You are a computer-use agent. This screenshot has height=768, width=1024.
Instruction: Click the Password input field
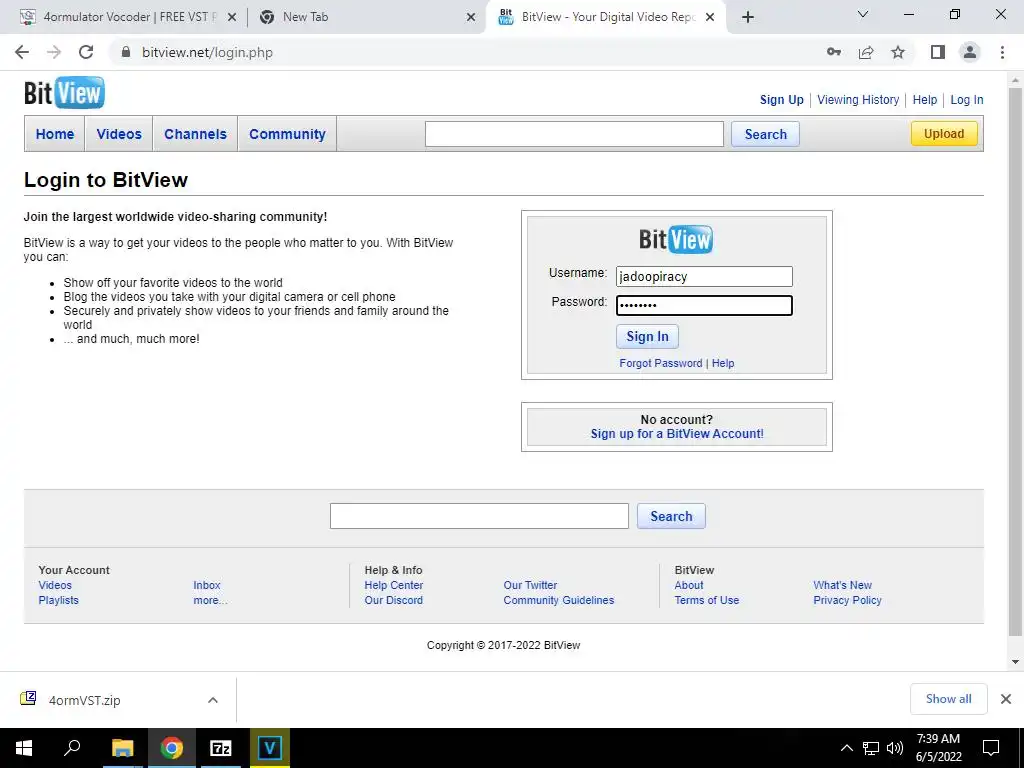[x=704, y=305]
